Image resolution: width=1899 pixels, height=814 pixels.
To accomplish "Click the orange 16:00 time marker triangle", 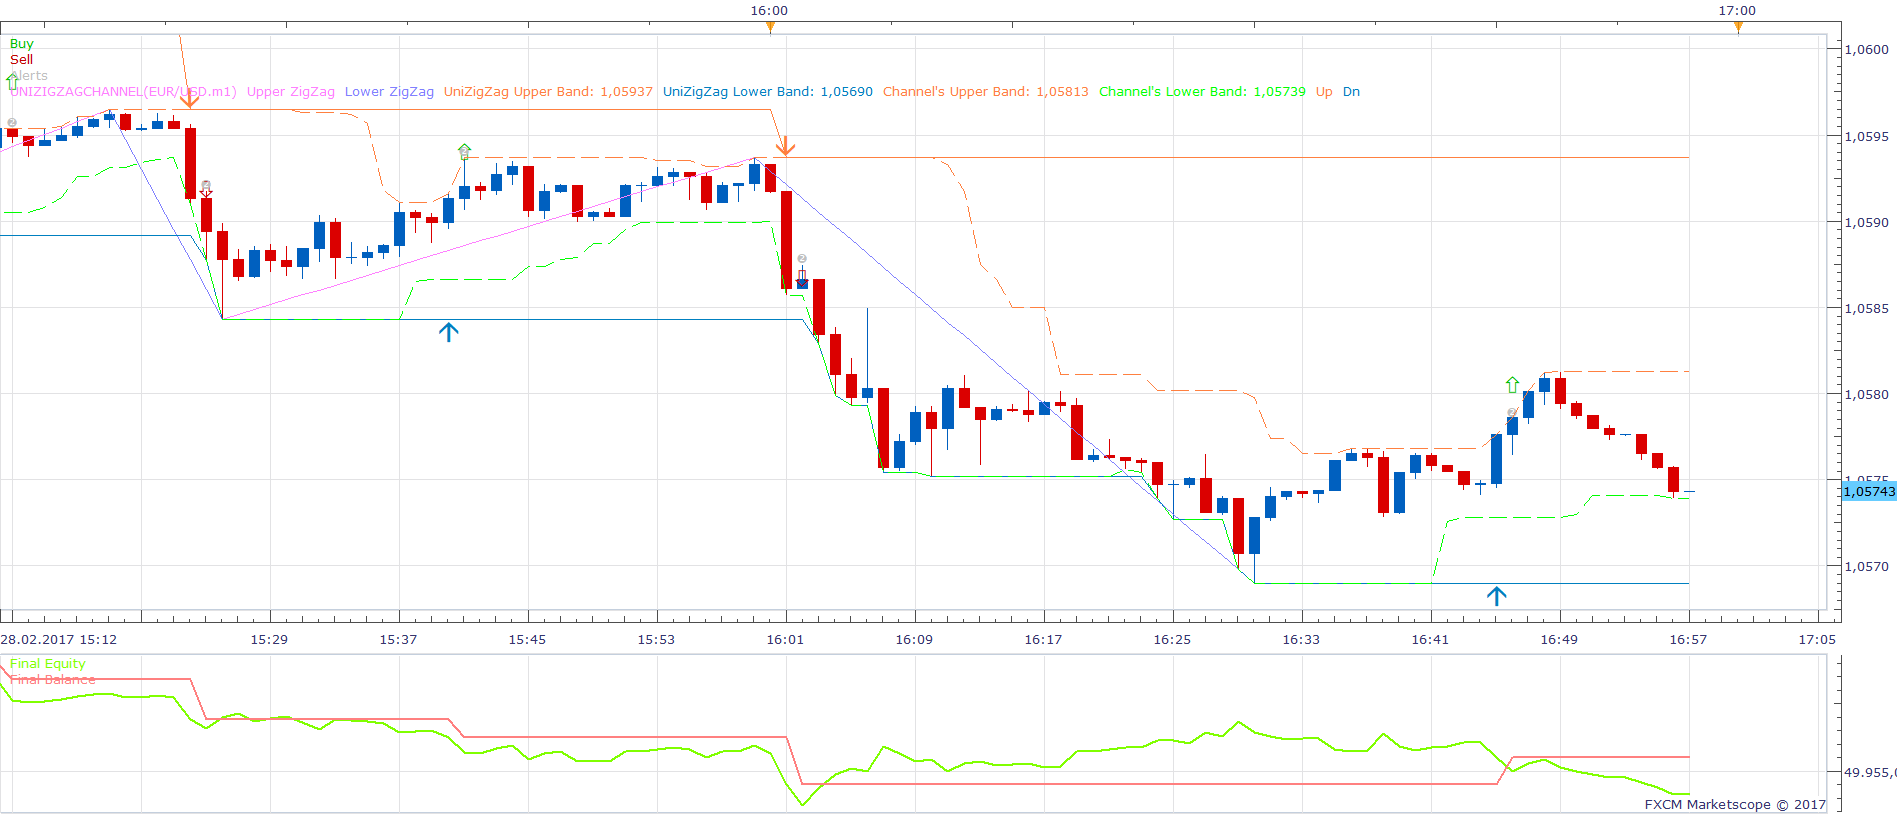I will point(770,27).
